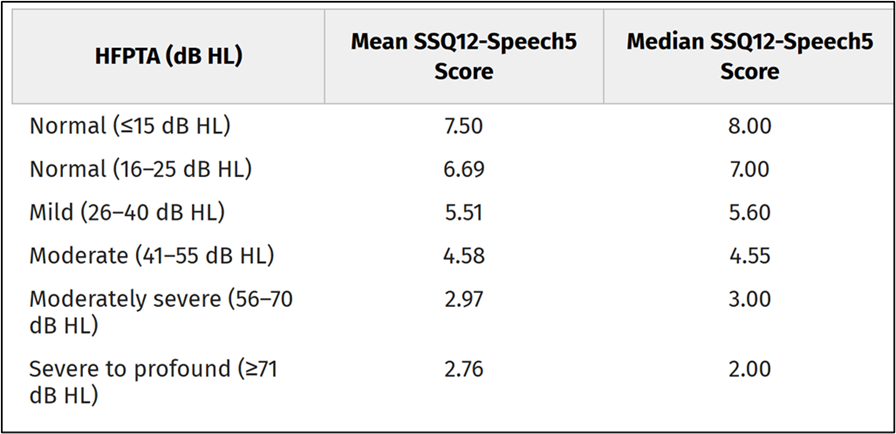Screen dimensions: 896x434
Task: Select the Normal (≤15 dB HL) row label
Action: click(130, 126)
